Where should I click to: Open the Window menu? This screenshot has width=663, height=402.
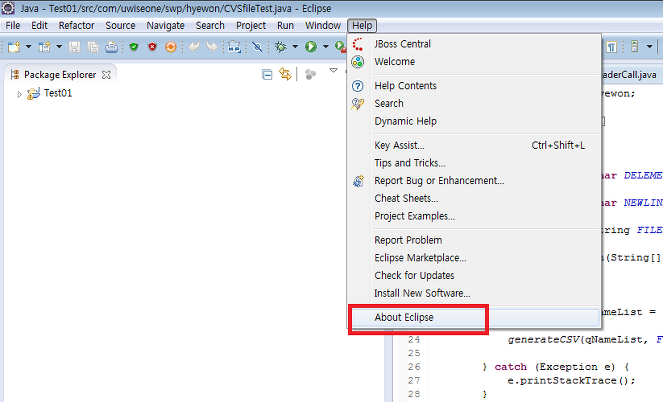(x=323, y=25)
